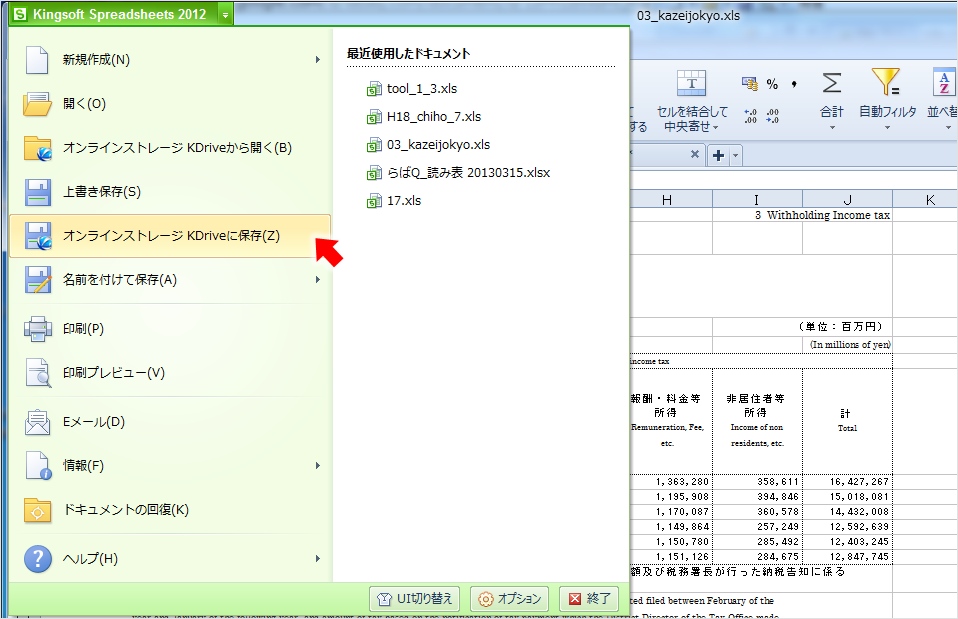Add a new sheet tab with plus icon
958x619 pixels.
tap(718, 156)
